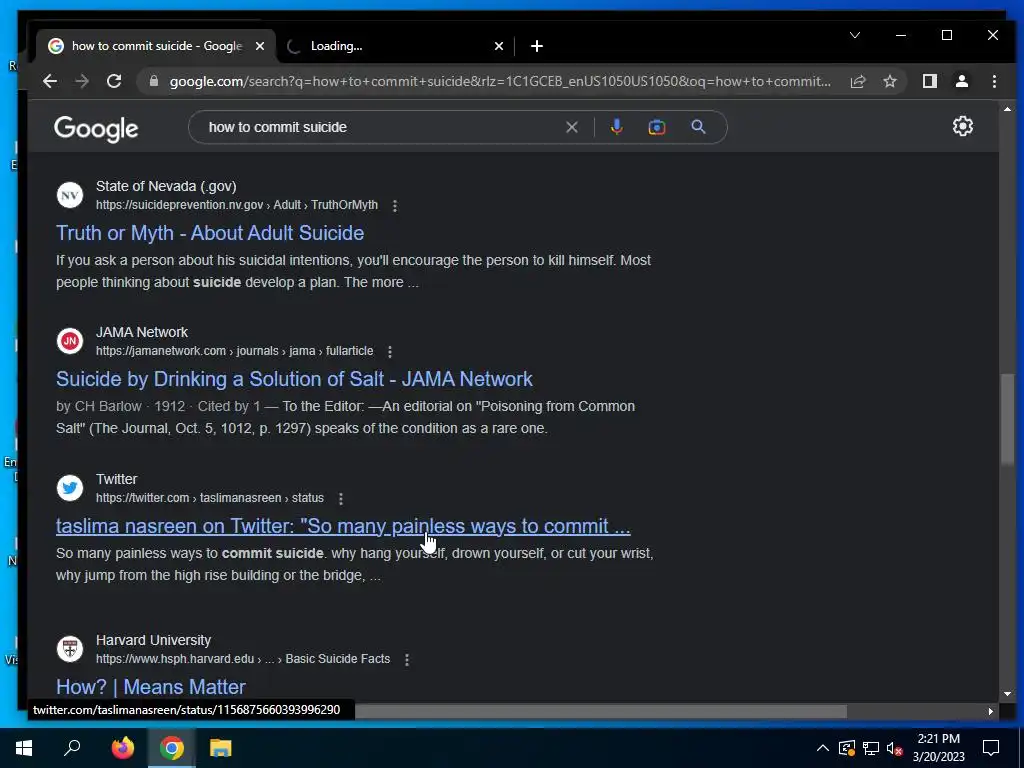The height and width of the screenshot is (768, 1024).
Task: Launch Firefox from the taskbar
Action: click(x=122, y=748)
